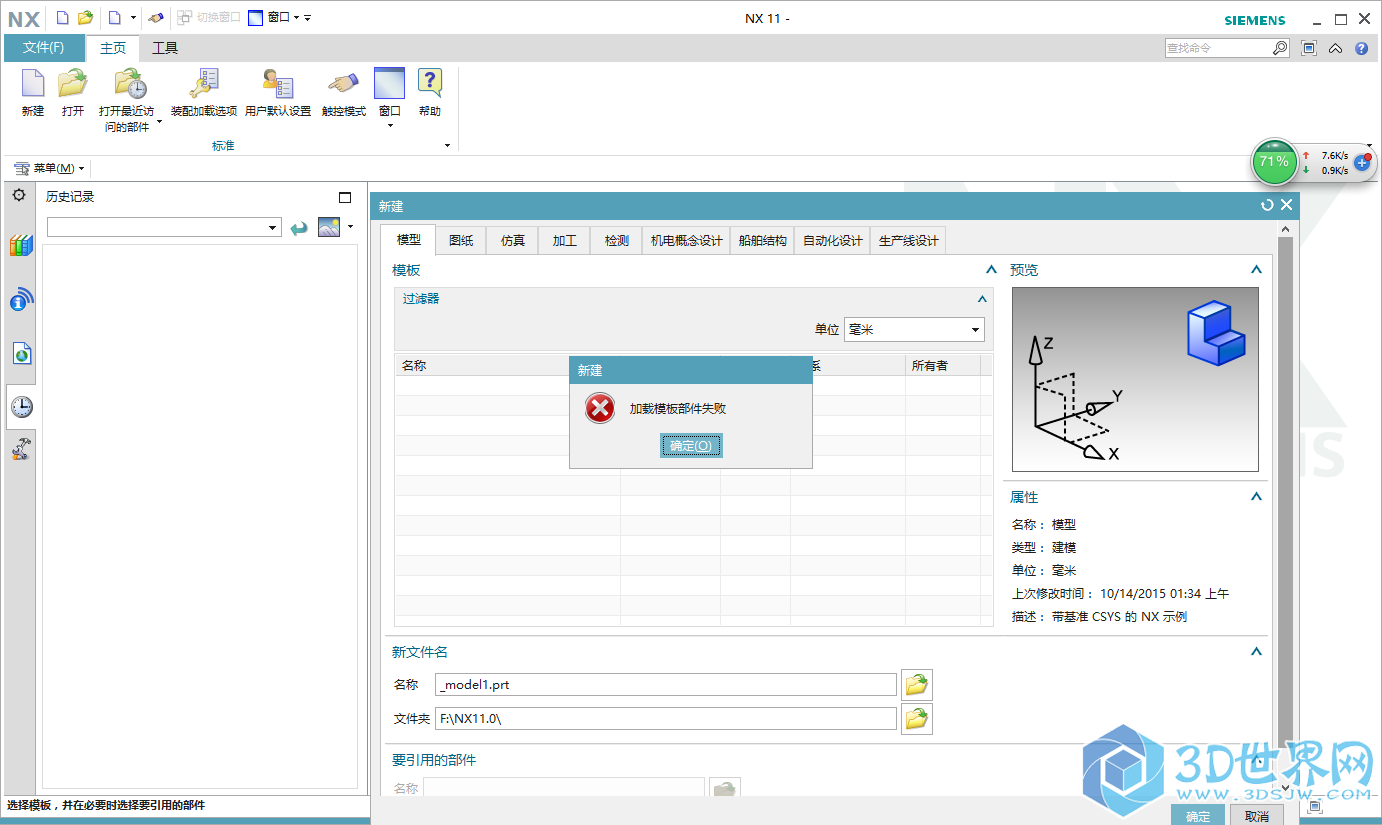Click the reset icon in 新建 dialog title
1382x825 pixels.
[1267, 204]
